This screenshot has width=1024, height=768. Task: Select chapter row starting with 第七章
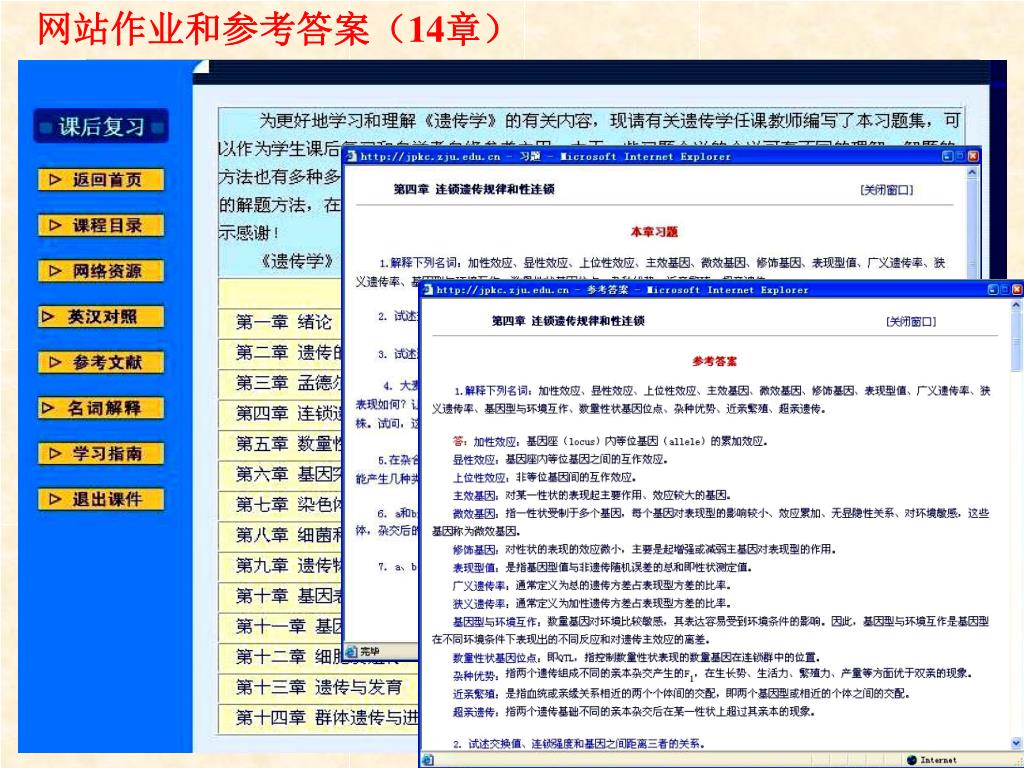(281, 505)
